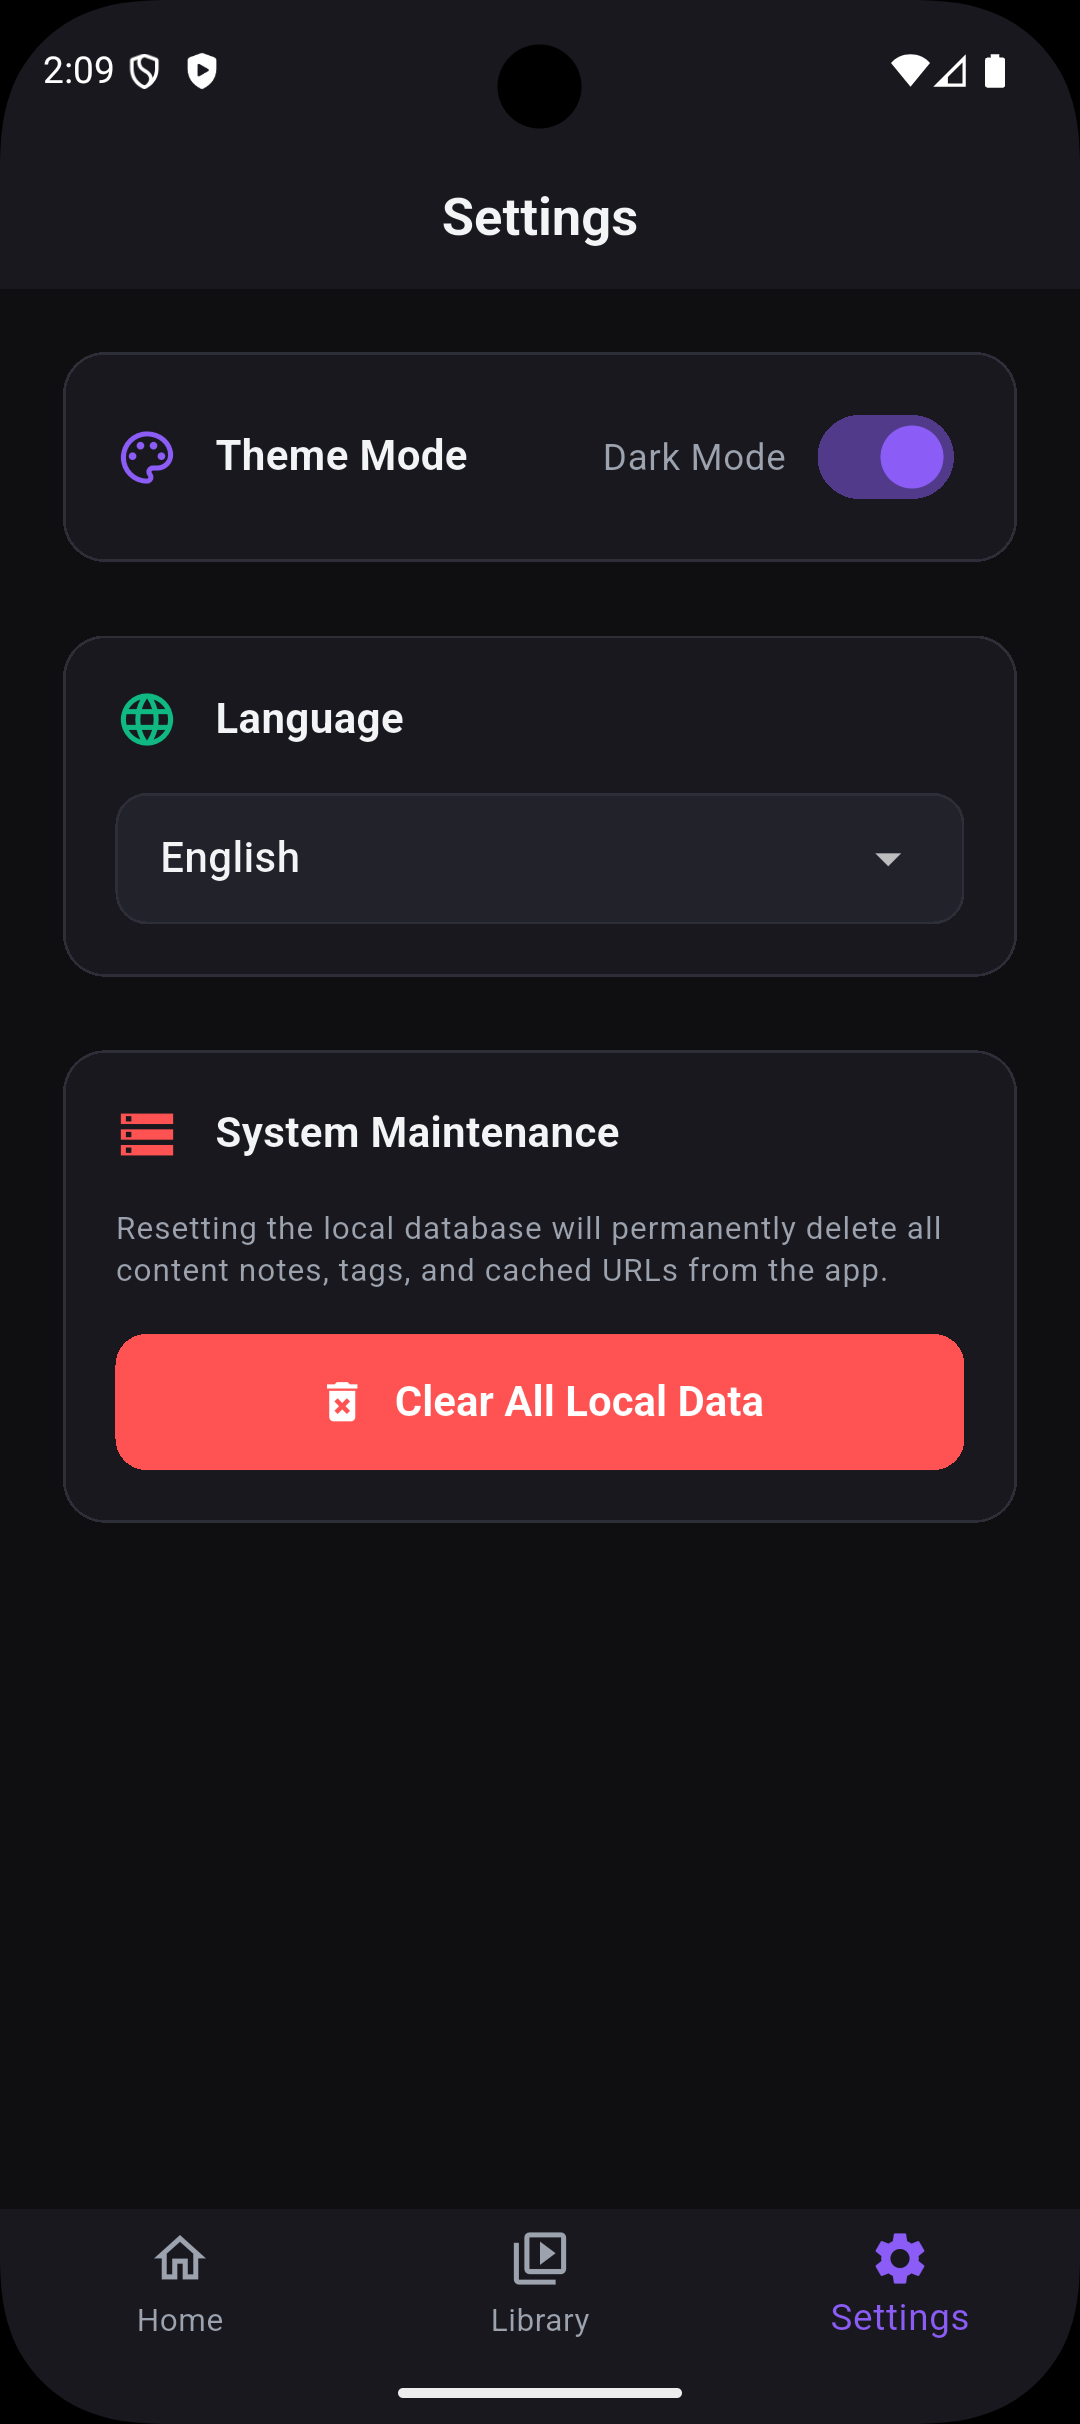This screenshot has width=1080, height=2424.
Task: Click the Dark Mode label text
Action: [x=694, y=457]
